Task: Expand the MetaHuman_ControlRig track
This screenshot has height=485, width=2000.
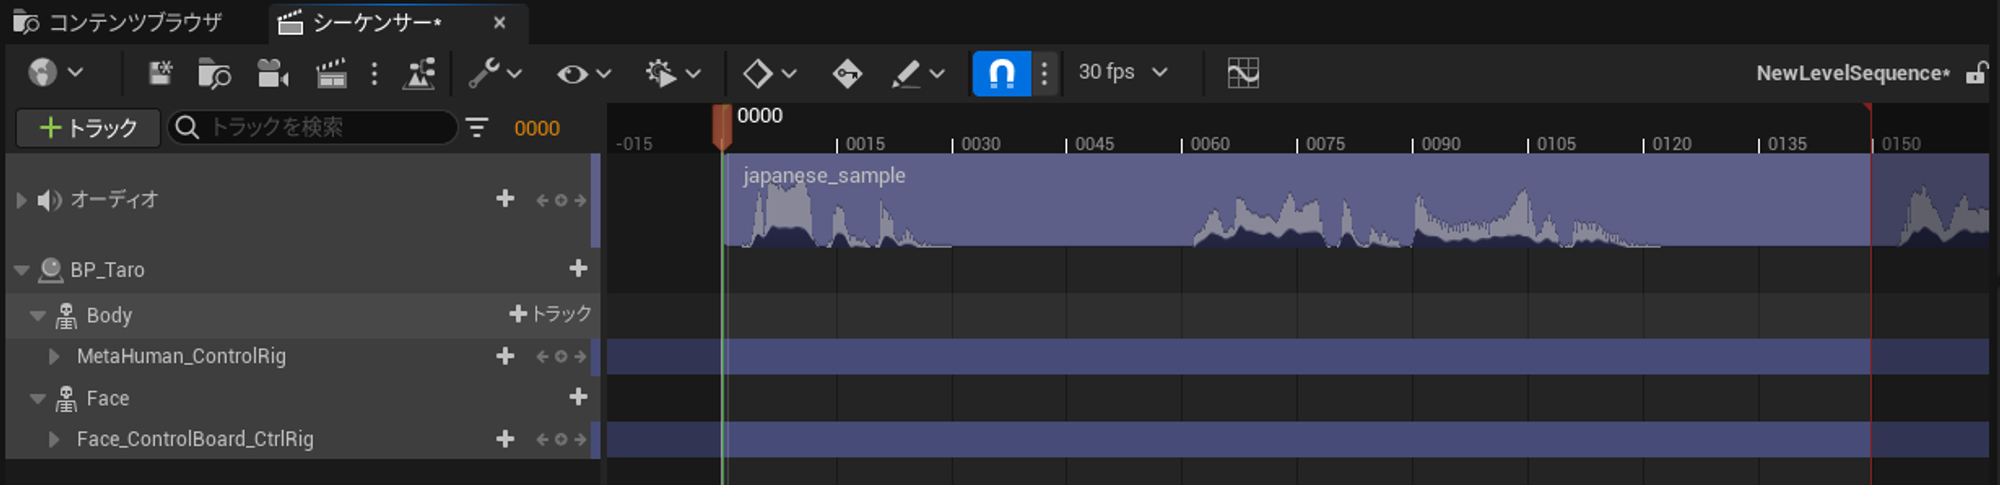Action: (54, 356)
